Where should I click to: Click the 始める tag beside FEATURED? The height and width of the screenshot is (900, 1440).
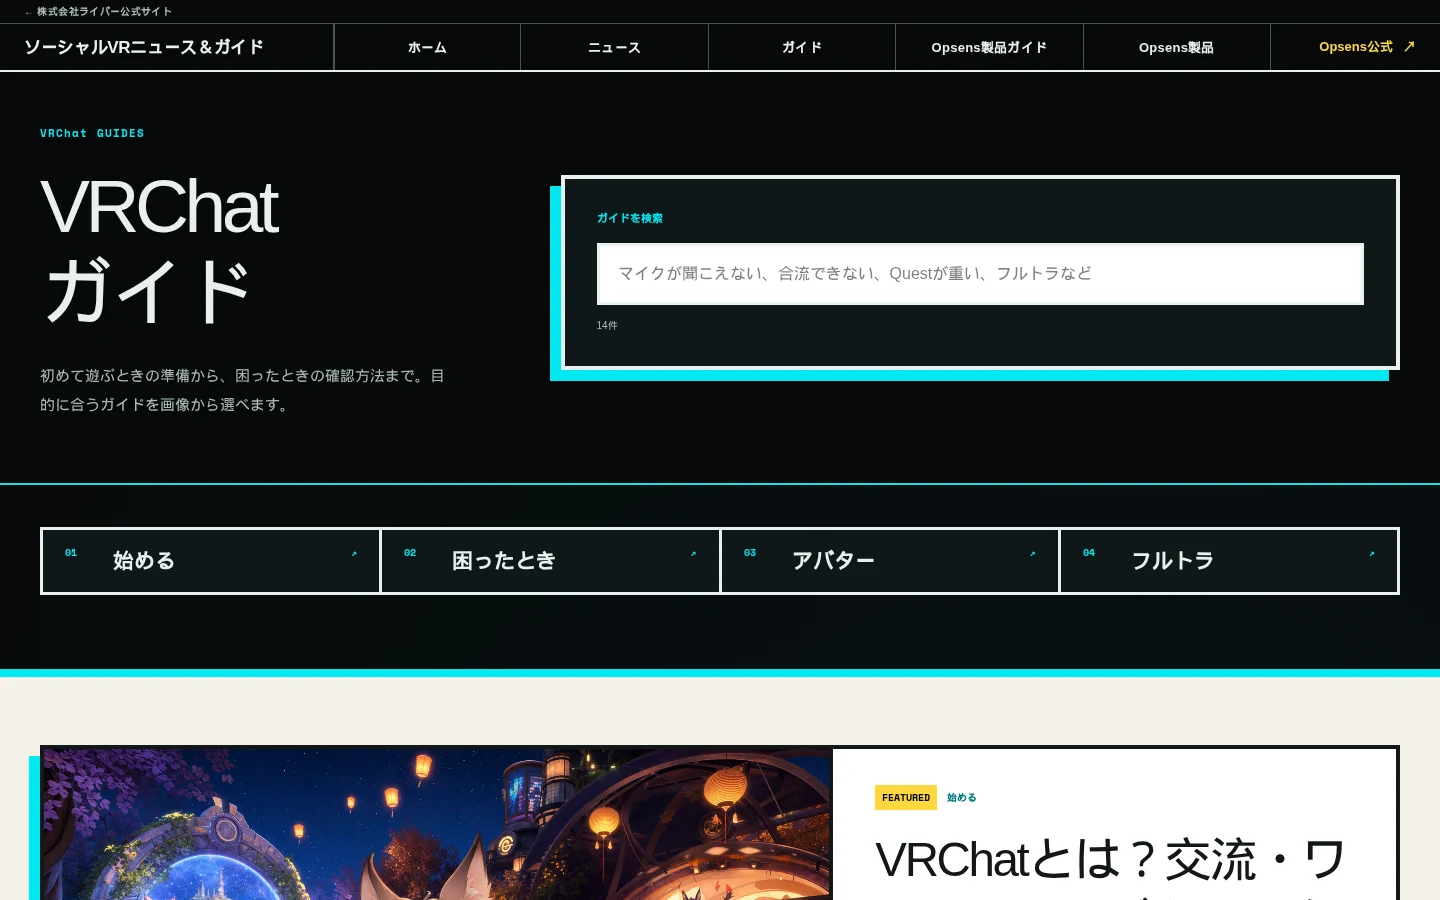[x=962, y=797]
